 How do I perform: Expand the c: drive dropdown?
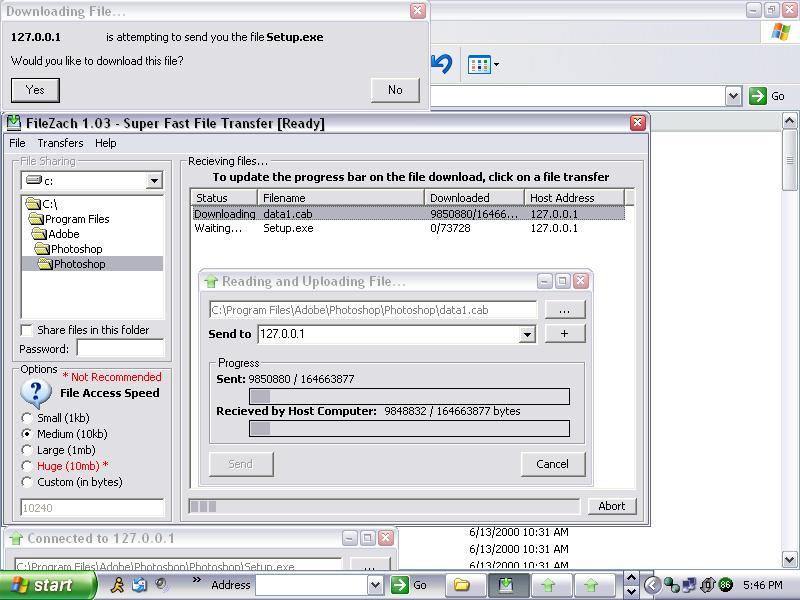(154, 181)
